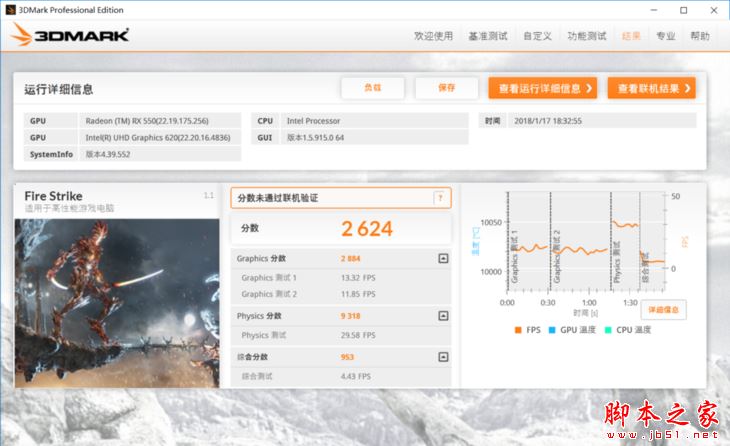The width and height of the screenshot is (730, 446).
Task: Close the 3DMark window
Action: 714,10
